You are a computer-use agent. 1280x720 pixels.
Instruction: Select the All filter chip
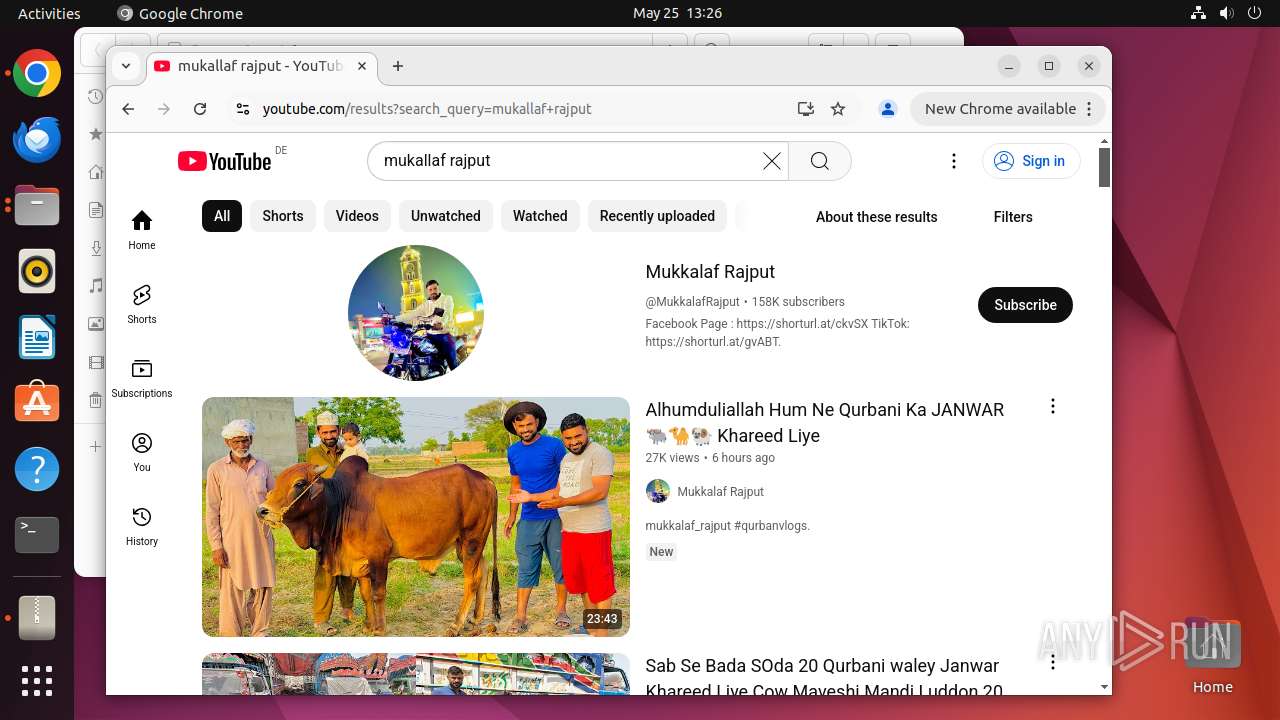click(x=222, y=216)
